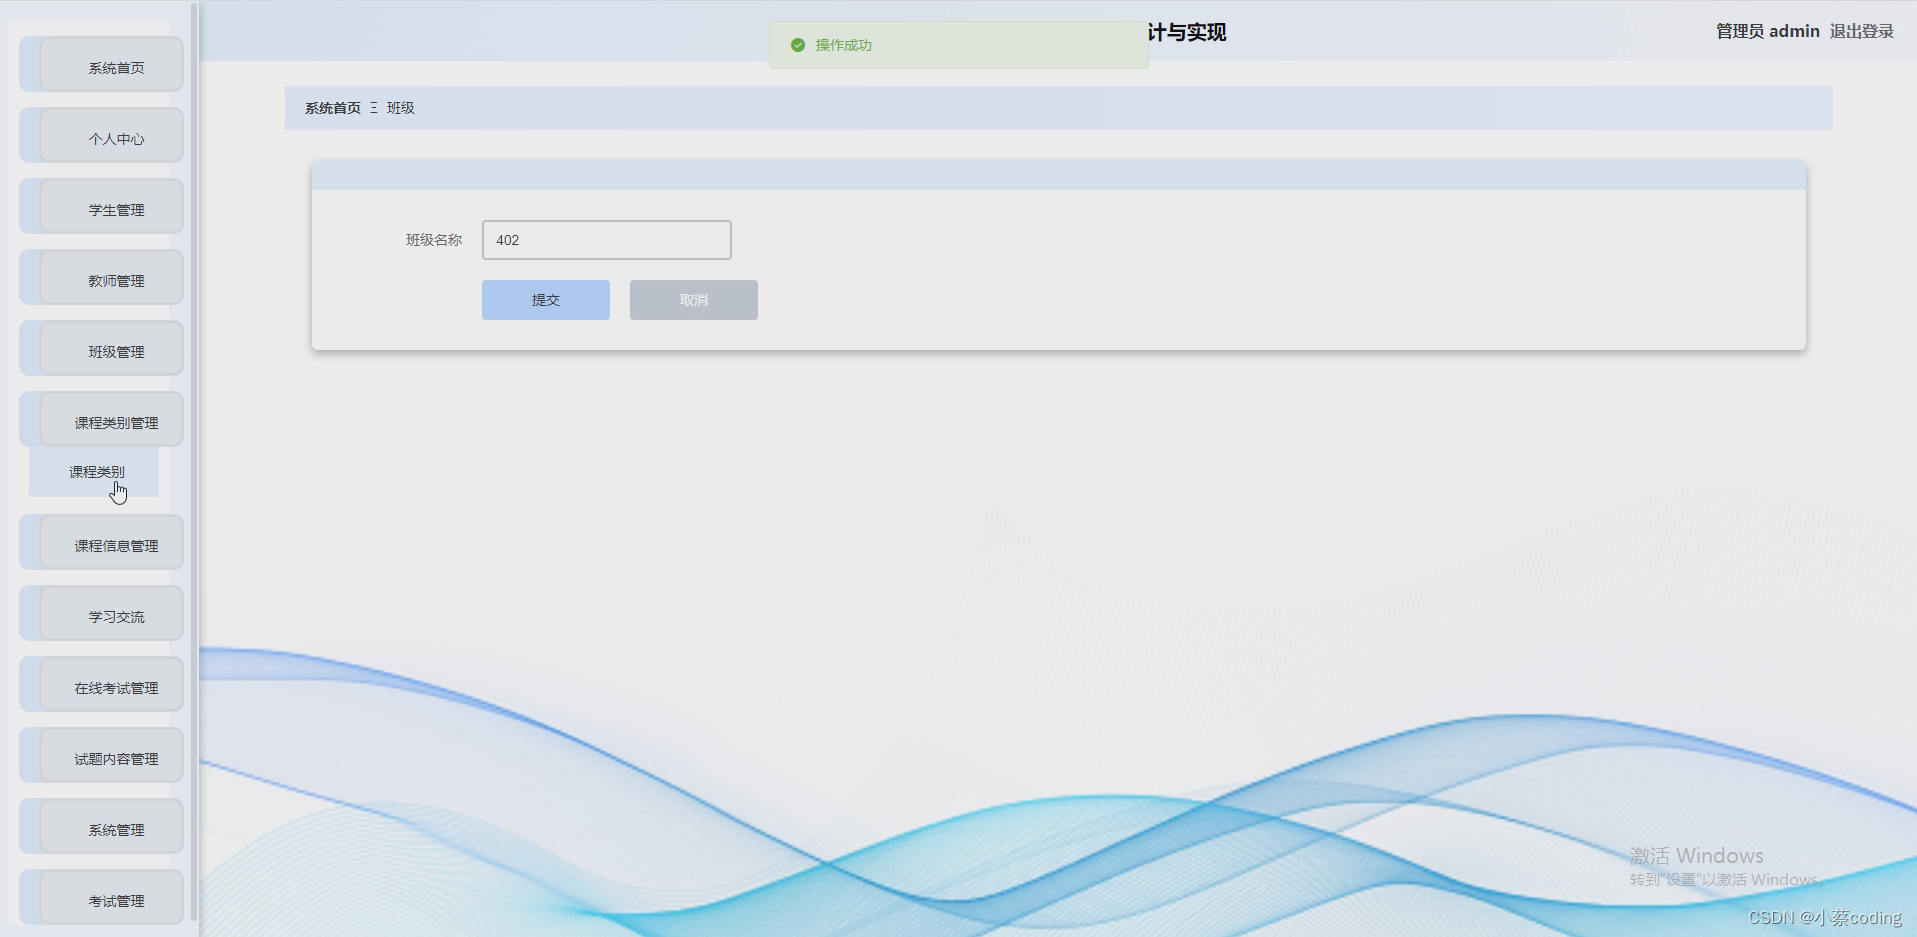Expand the 课程信息管理 sidebar menu
Viewport: 1917px width, 937px height.
[102, 543]
